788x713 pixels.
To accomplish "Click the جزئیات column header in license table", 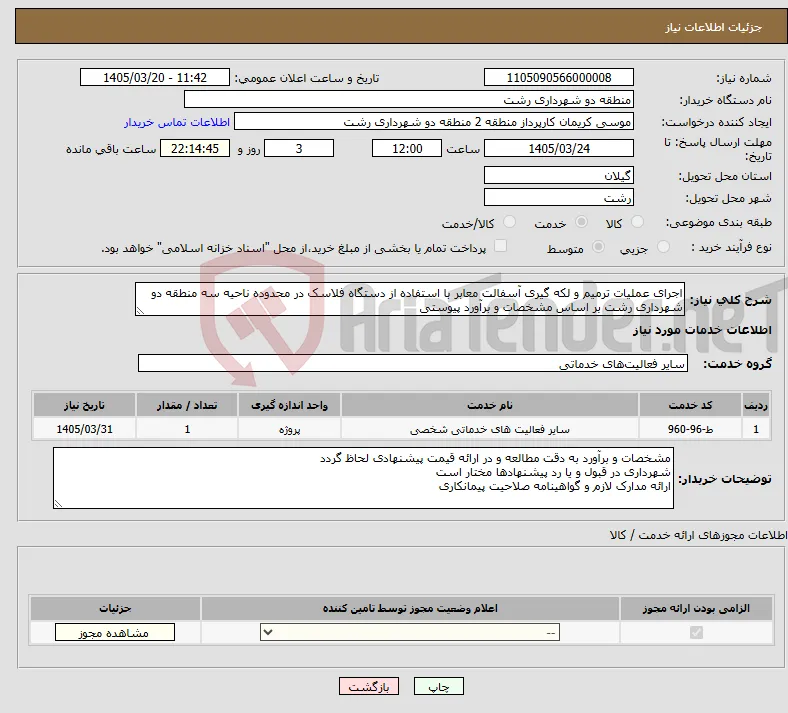I will [115, 608].
